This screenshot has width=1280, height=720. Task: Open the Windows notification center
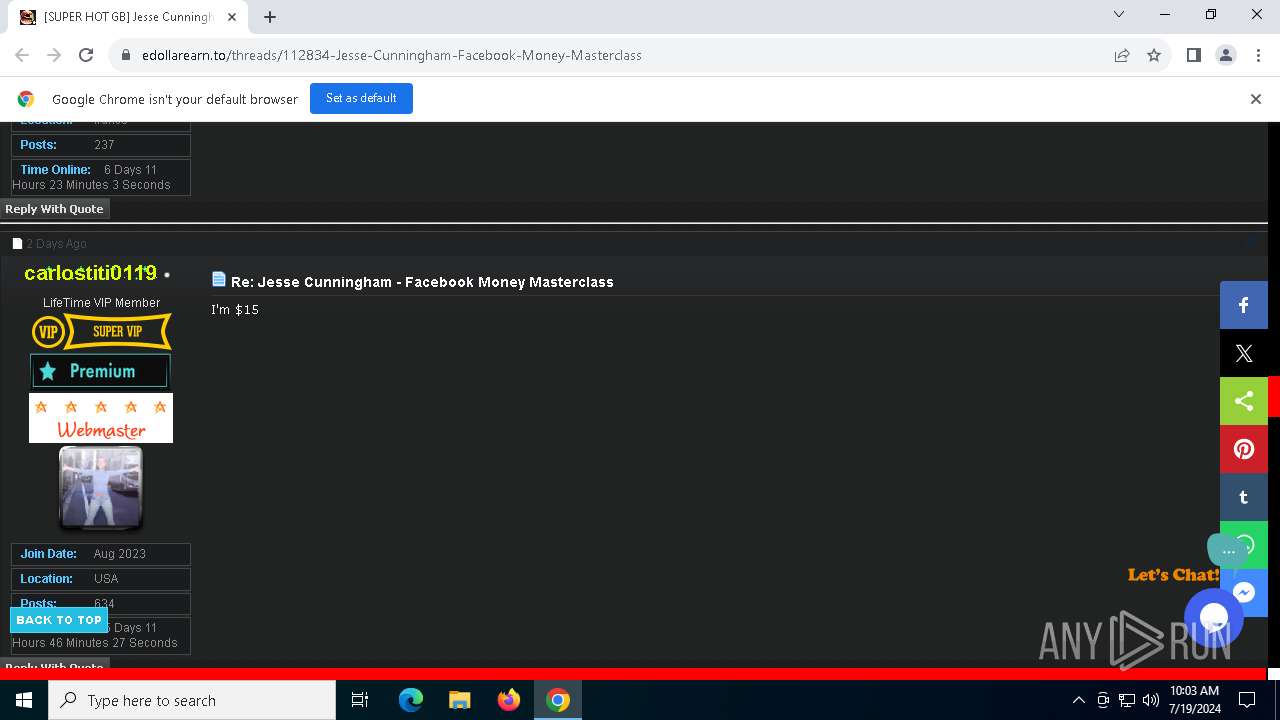coord(1247,700)
